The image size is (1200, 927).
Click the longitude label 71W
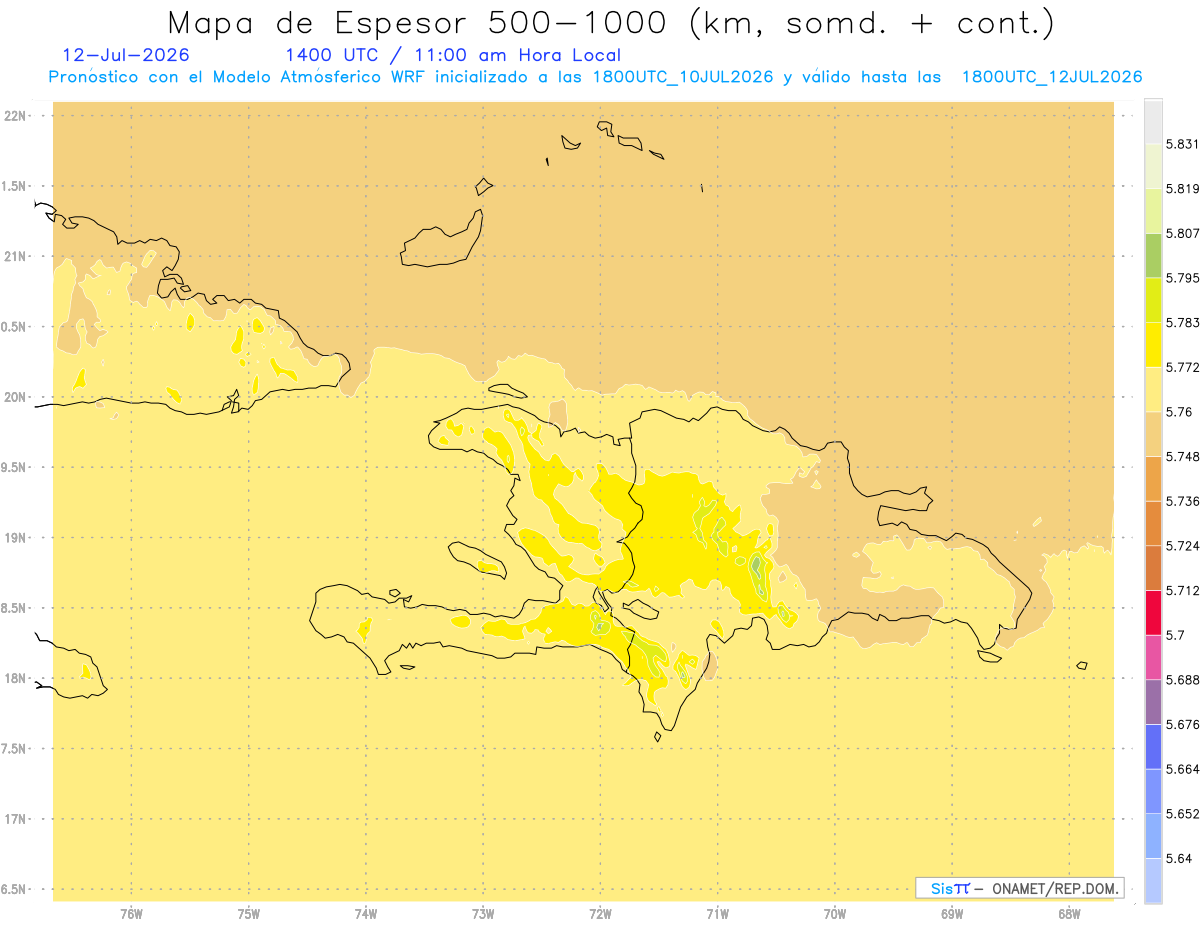(718, 915)
